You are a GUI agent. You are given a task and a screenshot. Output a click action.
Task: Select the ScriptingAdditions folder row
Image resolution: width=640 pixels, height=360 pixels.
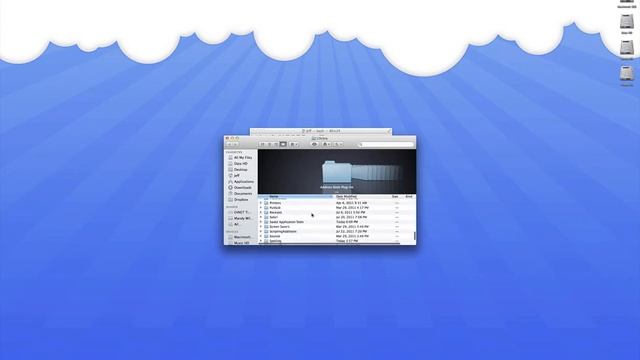coord(336,232)
